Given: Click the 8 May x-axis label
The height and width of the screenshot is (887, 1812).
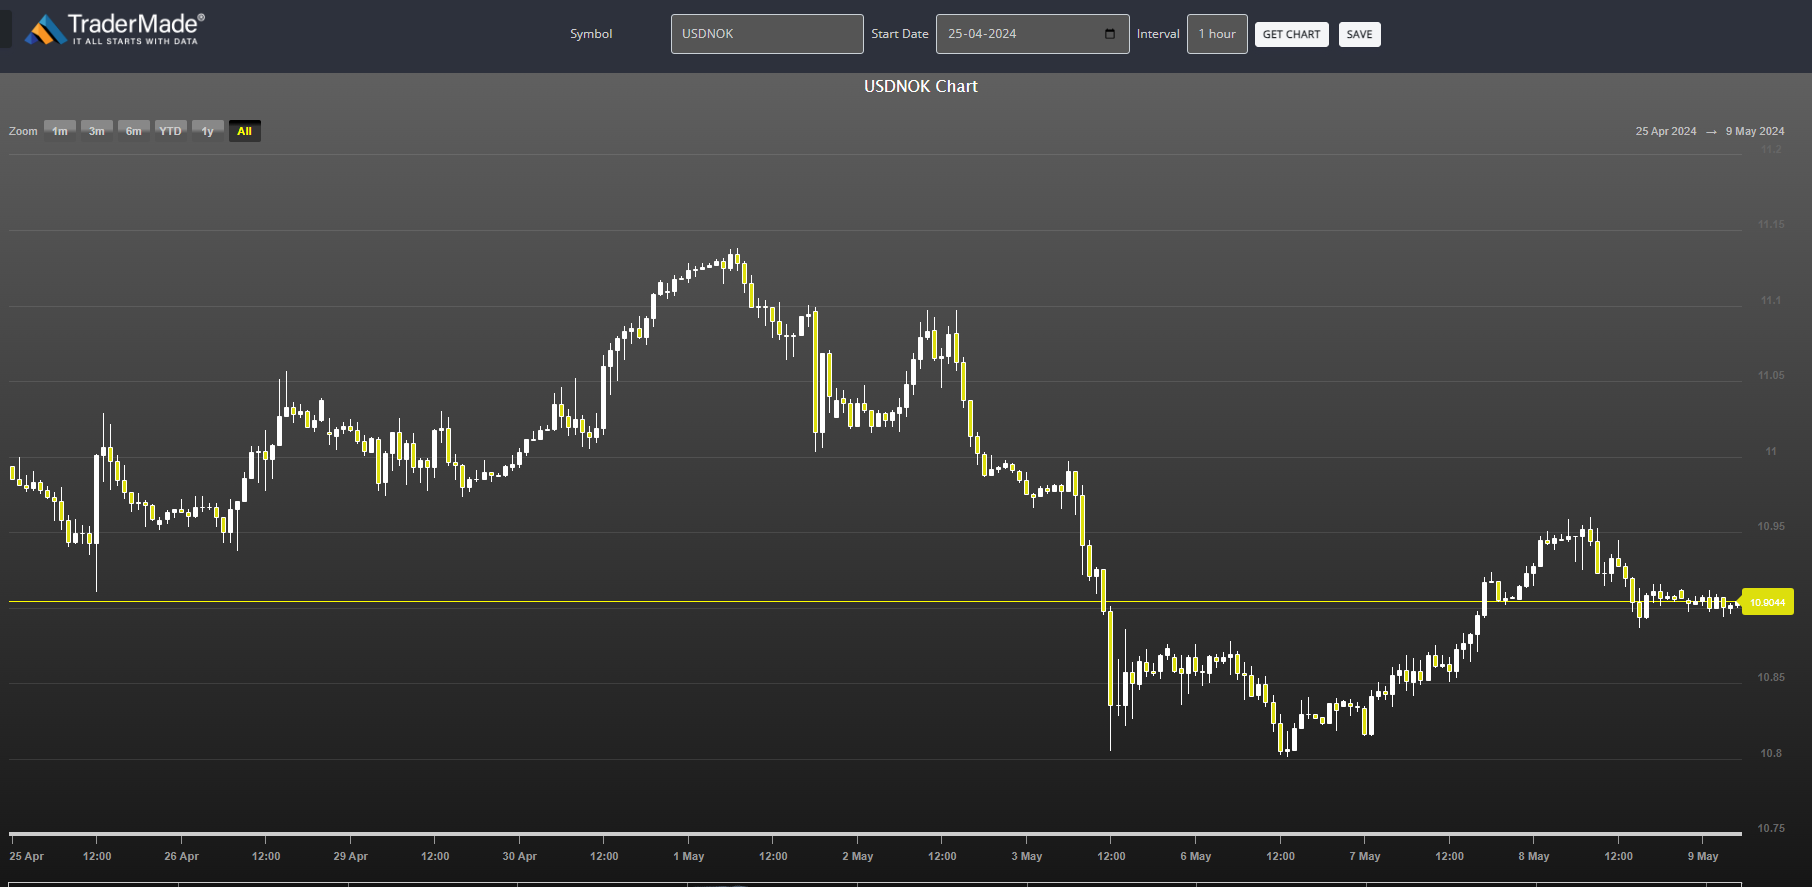Looking at the screenshot, I should (1534, 856).
